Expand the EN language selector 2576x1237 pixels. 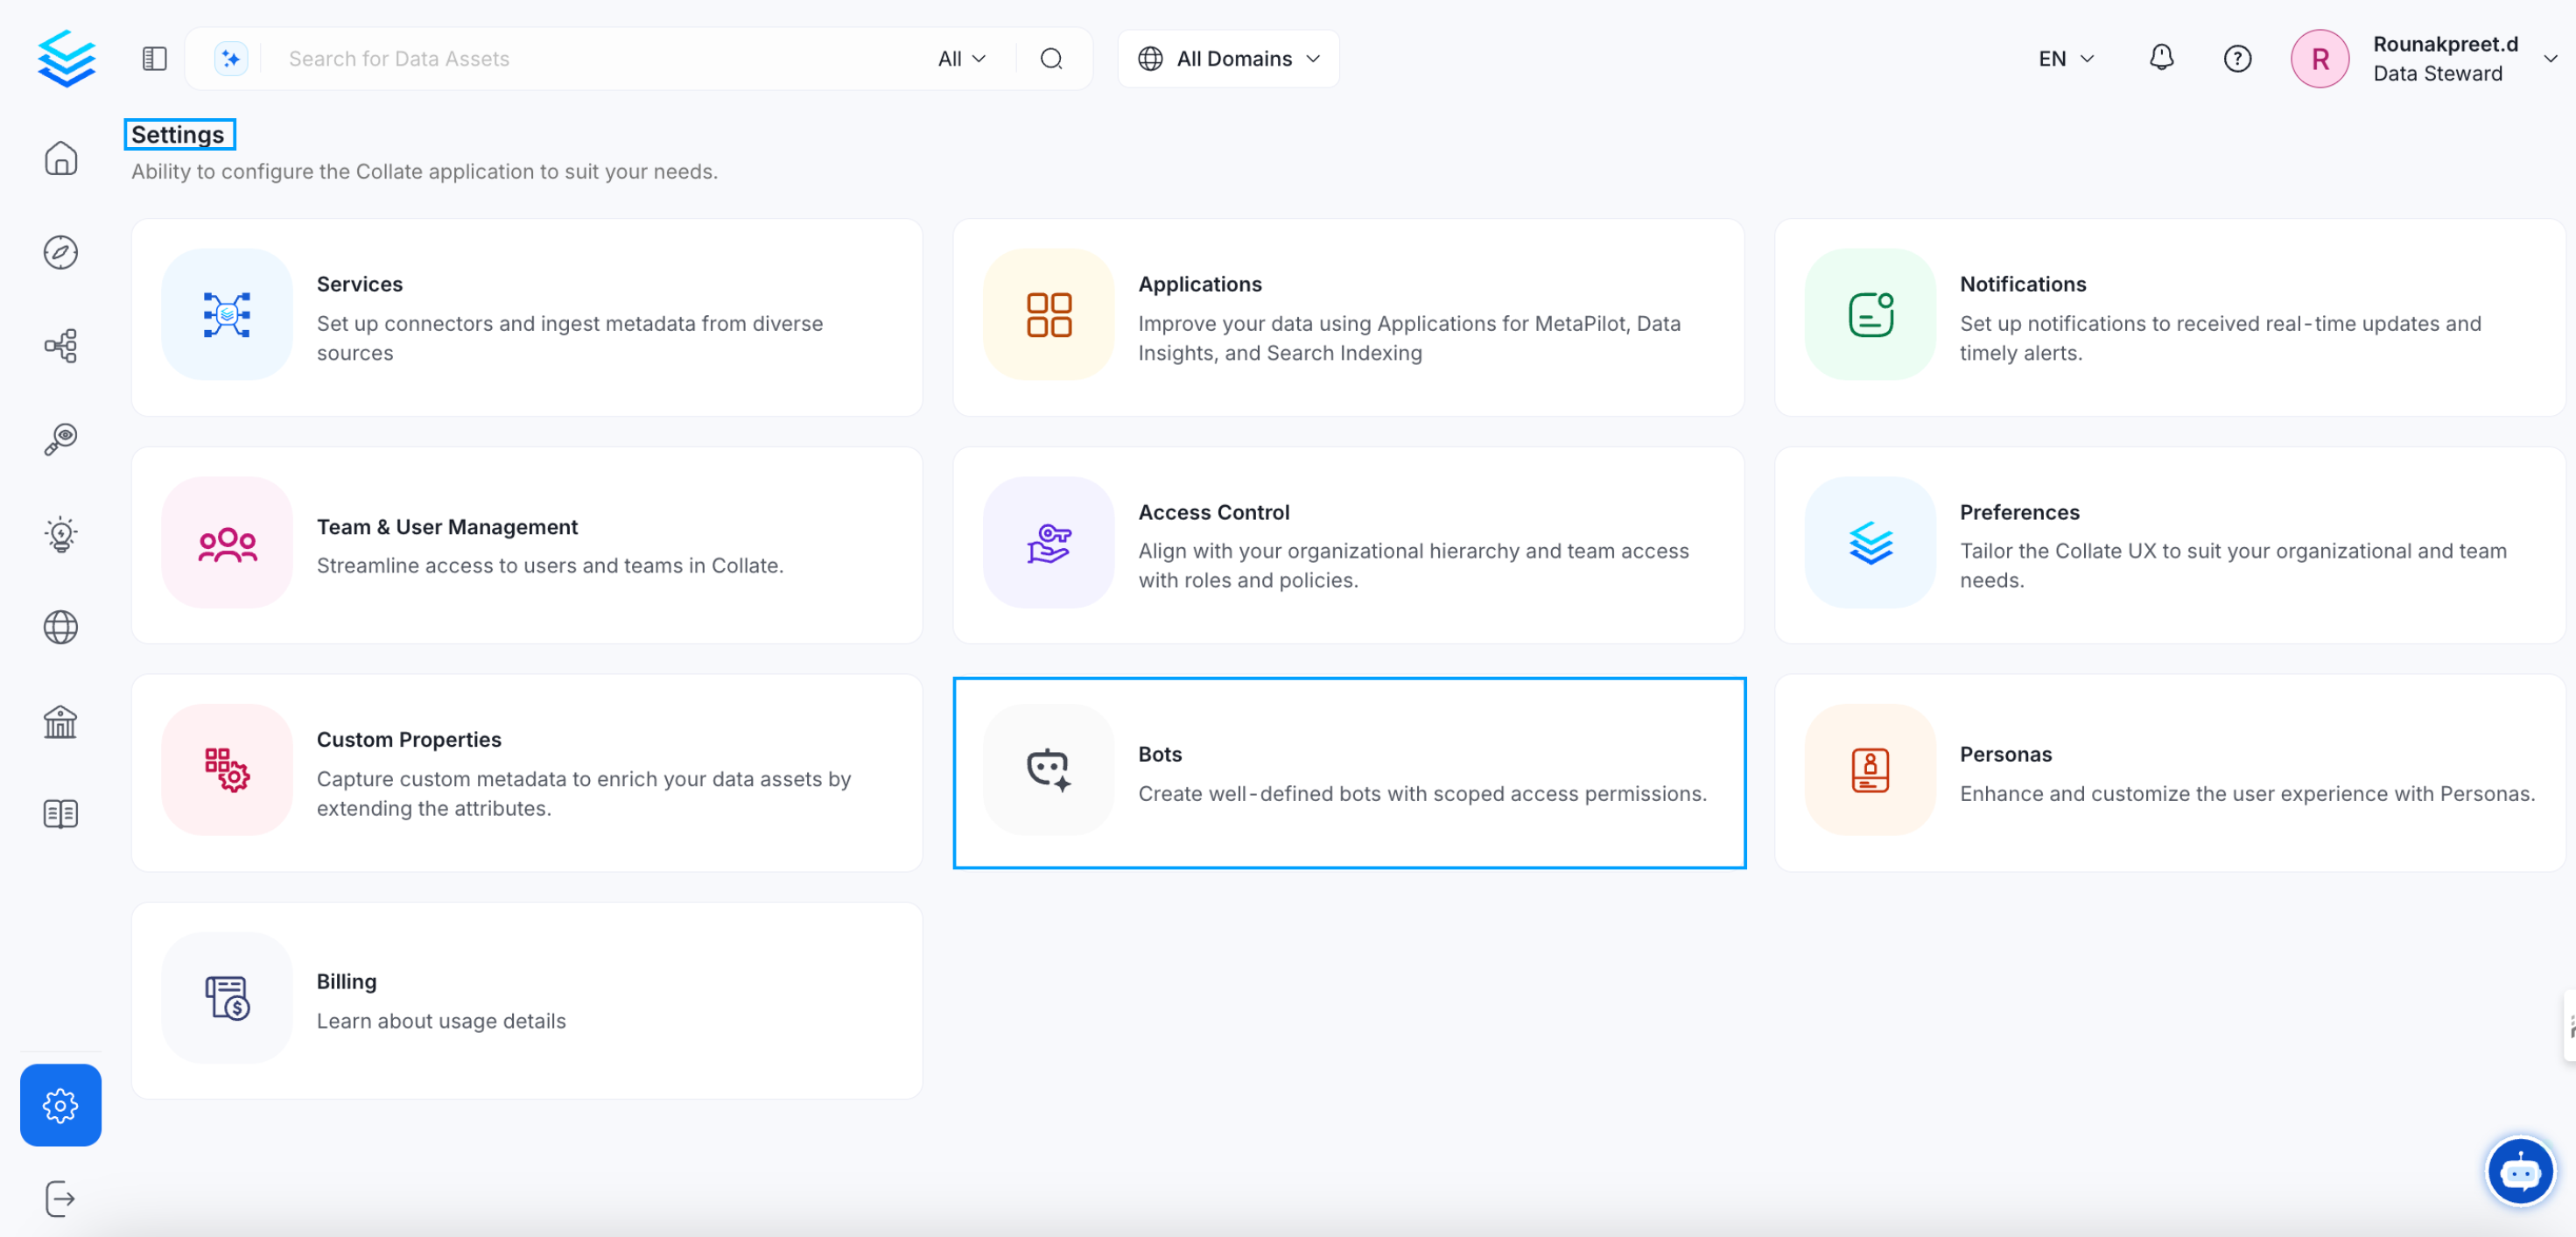[2065, 58]
